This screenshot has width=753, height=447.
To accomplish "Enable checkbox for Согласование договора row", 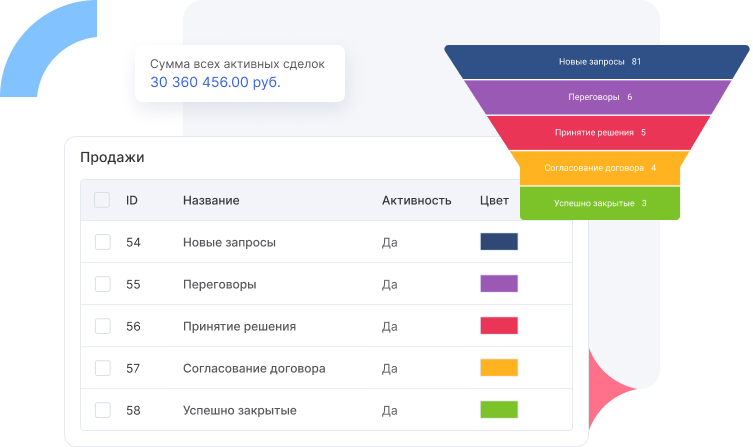I will (x=102, y=368).
